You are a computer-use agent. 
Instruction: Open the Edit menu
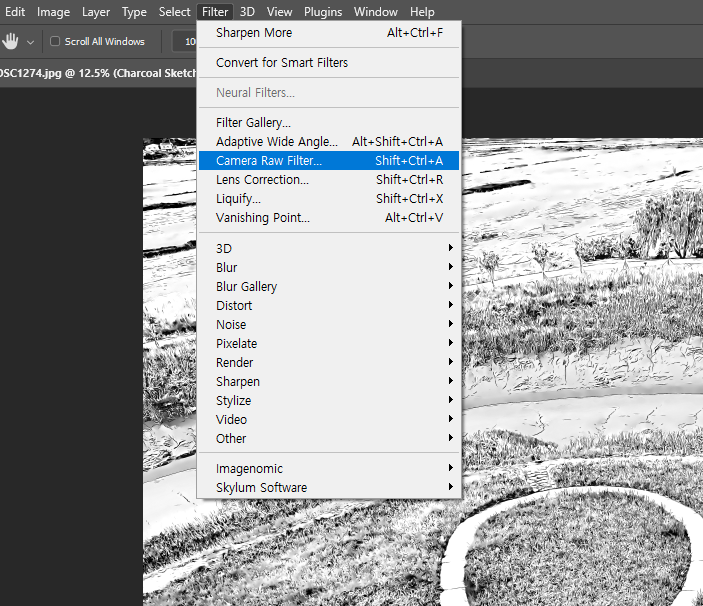click(x=15, y=12)
